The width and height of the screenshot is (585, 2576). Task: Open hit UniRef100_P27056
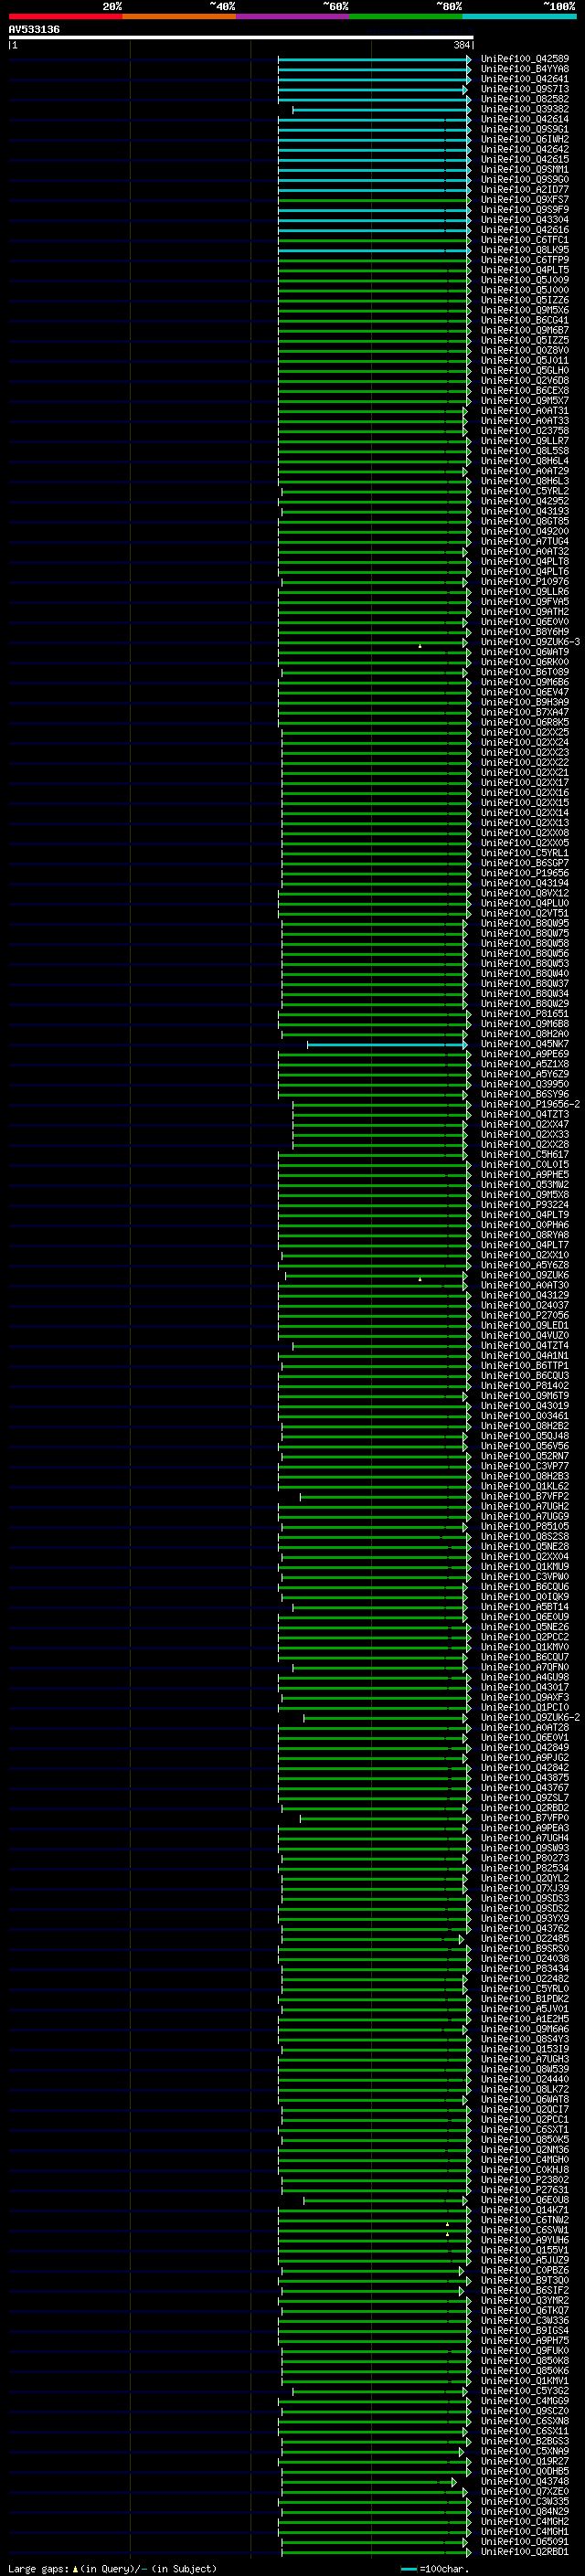[x=525, y=1315]
